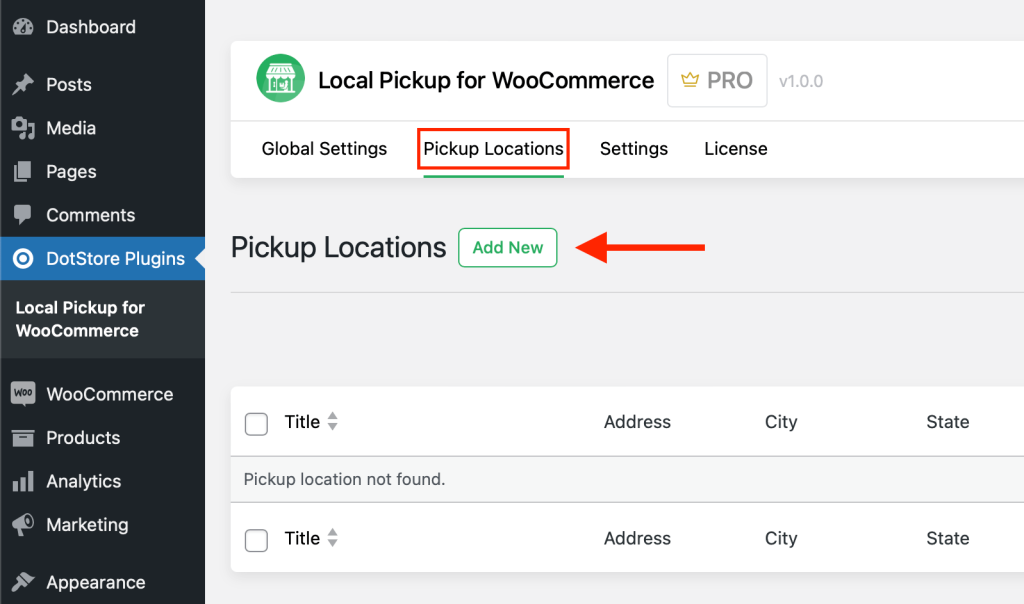Click the Pages stacked-sheets icon

coord(23,172)
